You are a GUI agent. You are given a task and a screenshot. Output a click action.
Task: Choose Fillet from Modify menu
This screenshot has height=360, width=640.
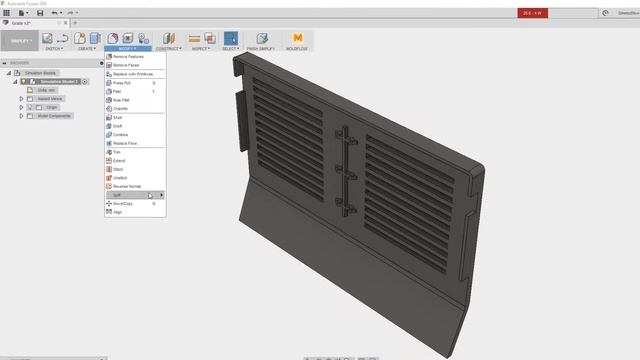[x=135, y=91]
